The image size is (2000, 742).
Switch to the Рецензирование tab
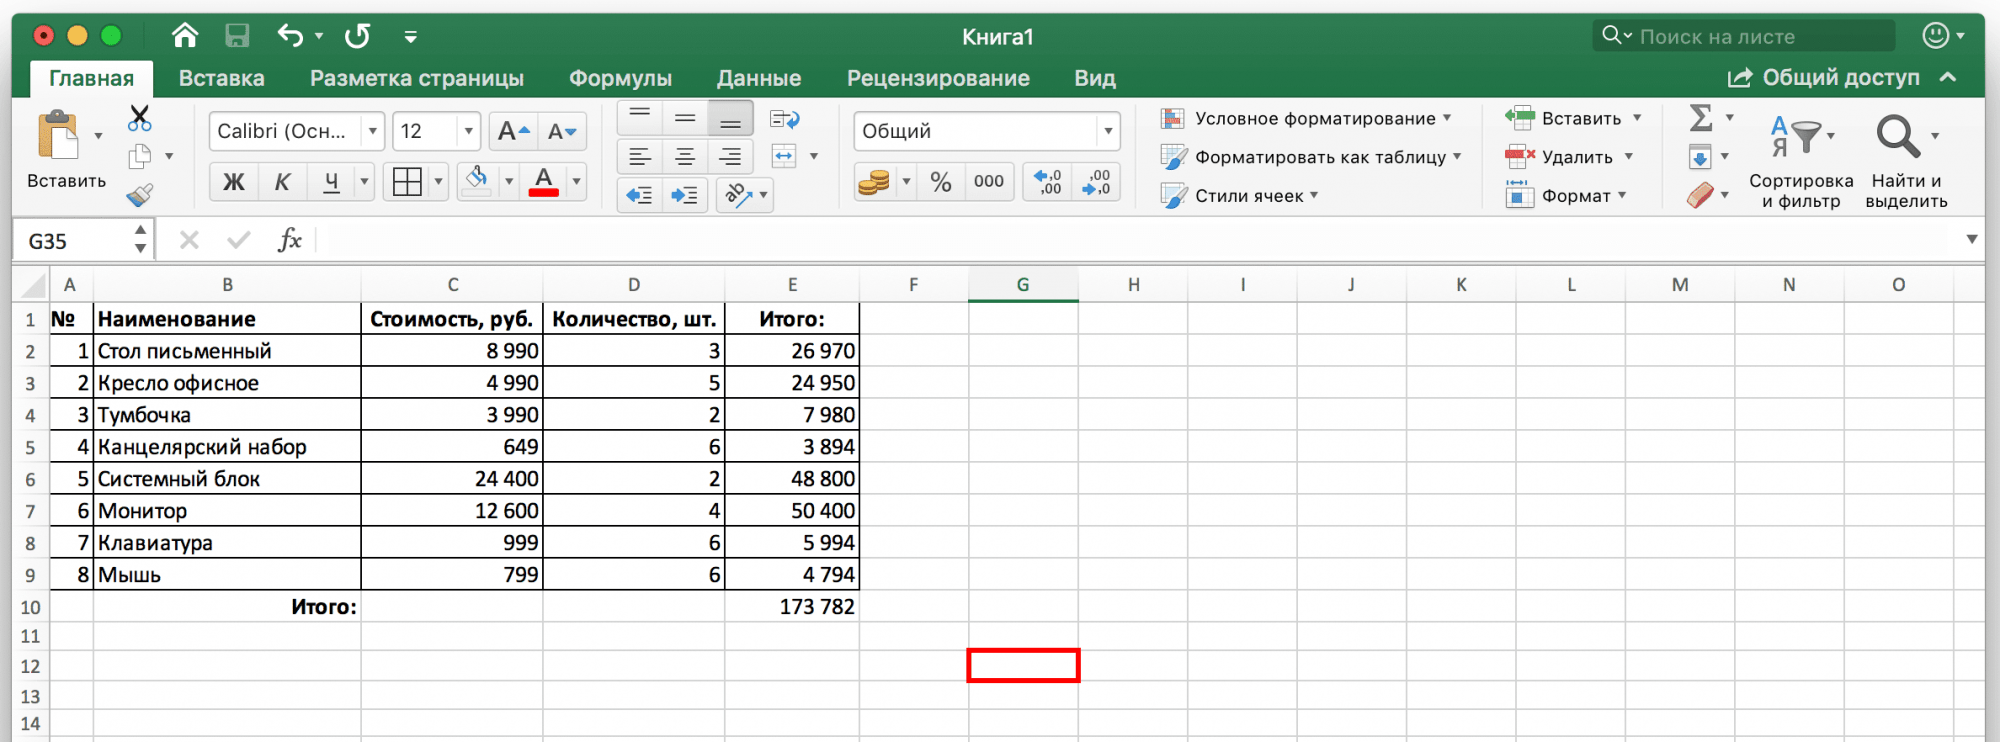click(938, 78)
